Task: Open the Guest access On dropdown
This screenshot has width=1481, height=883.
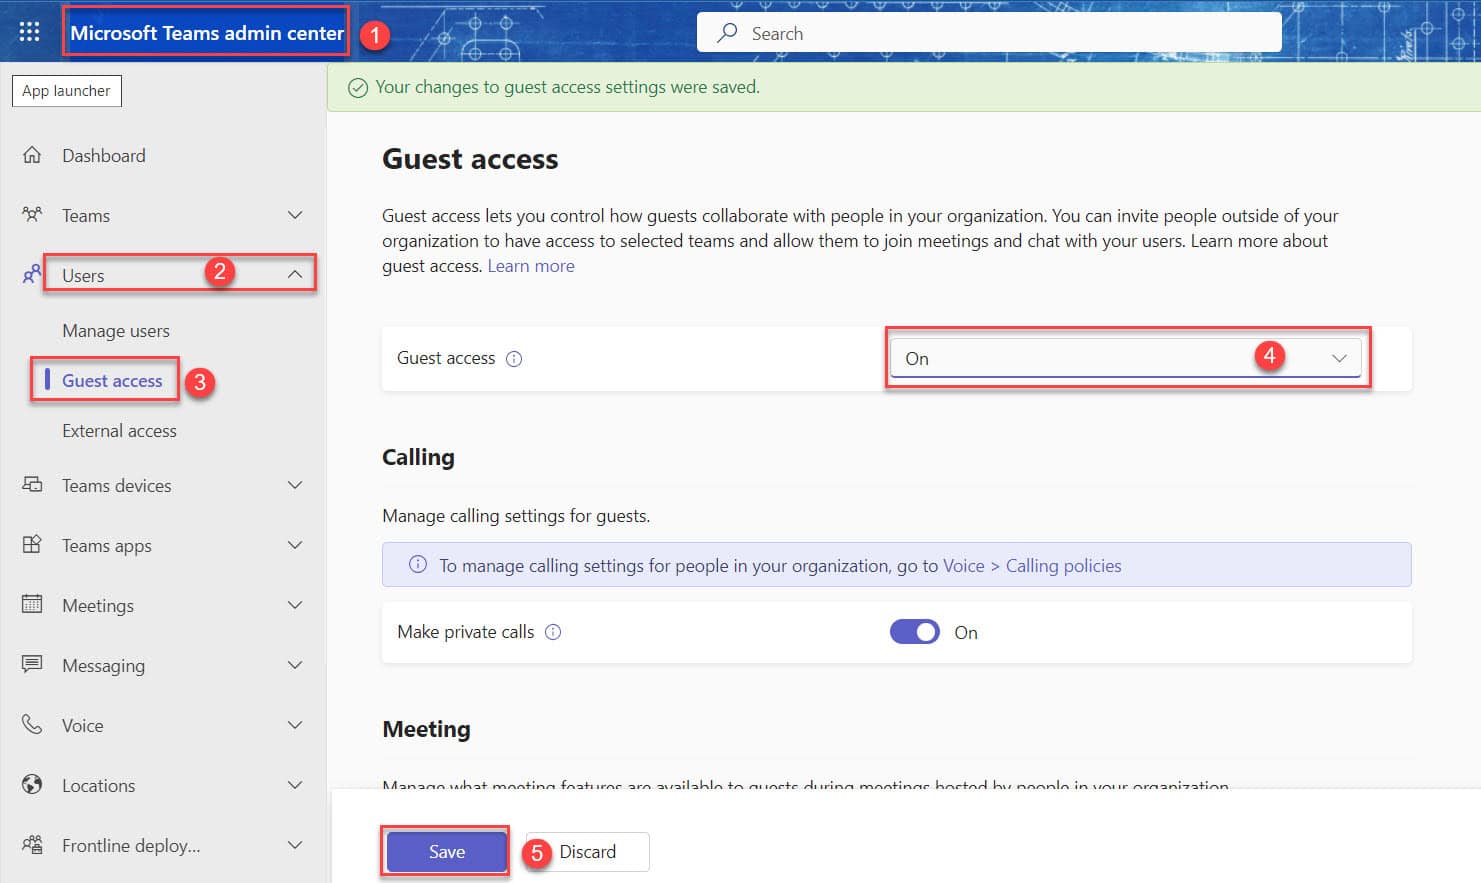Action: click(1126, 358)
